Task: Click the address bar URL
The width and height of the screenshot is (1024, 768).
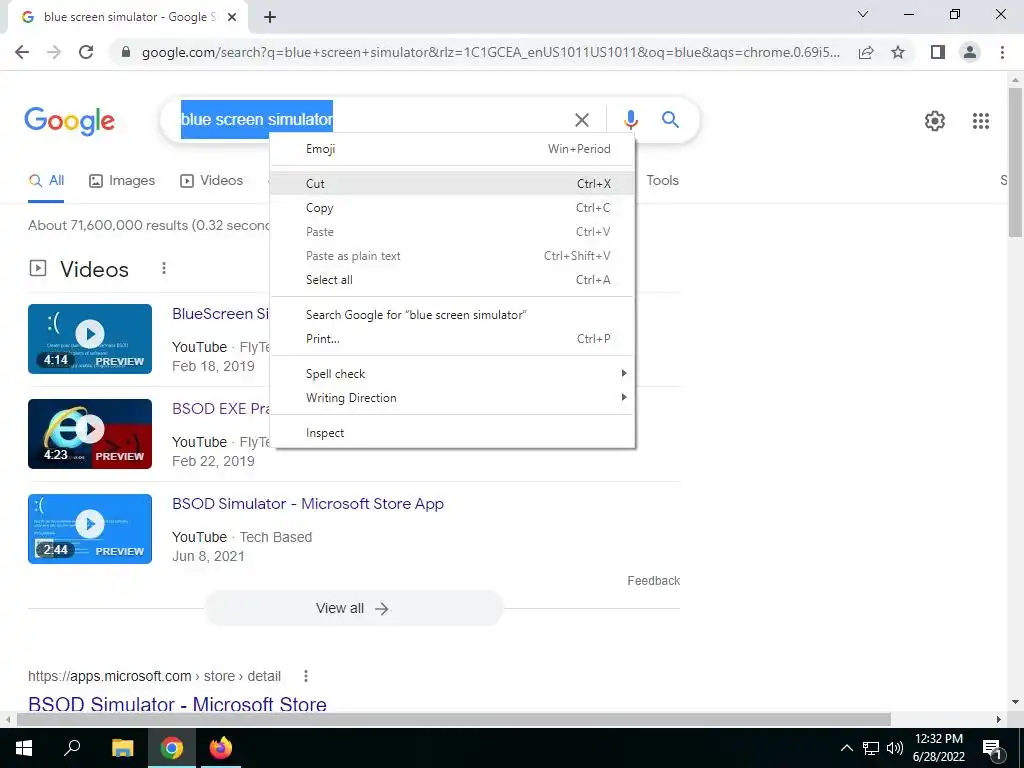Action: pyautogui.click(x=490, y=52)
